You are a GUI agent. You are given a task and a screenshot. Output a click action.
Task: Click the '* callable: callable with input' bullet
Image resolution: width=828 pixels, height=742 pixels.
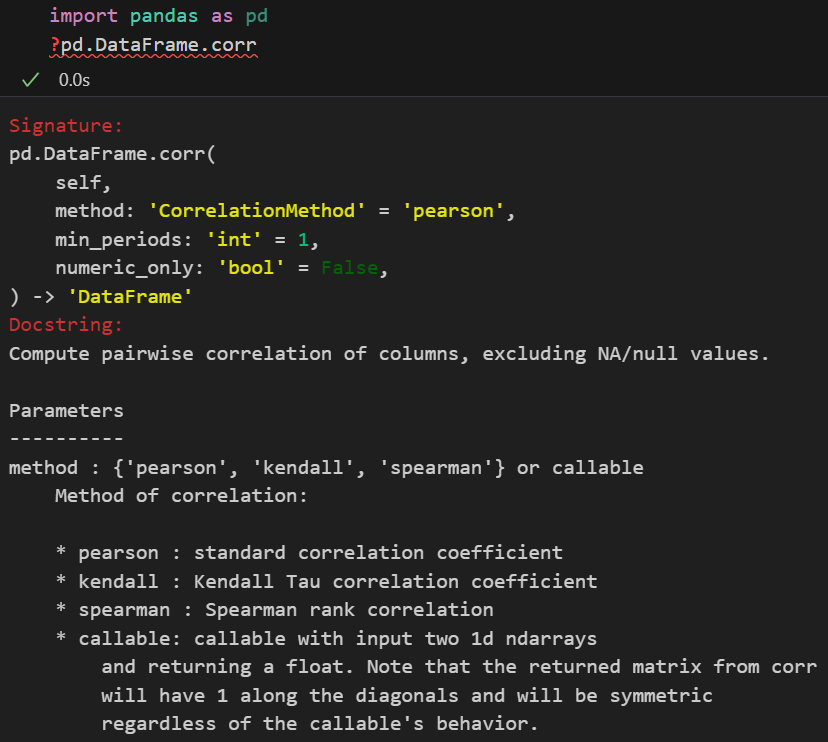[x=326, y=639]
